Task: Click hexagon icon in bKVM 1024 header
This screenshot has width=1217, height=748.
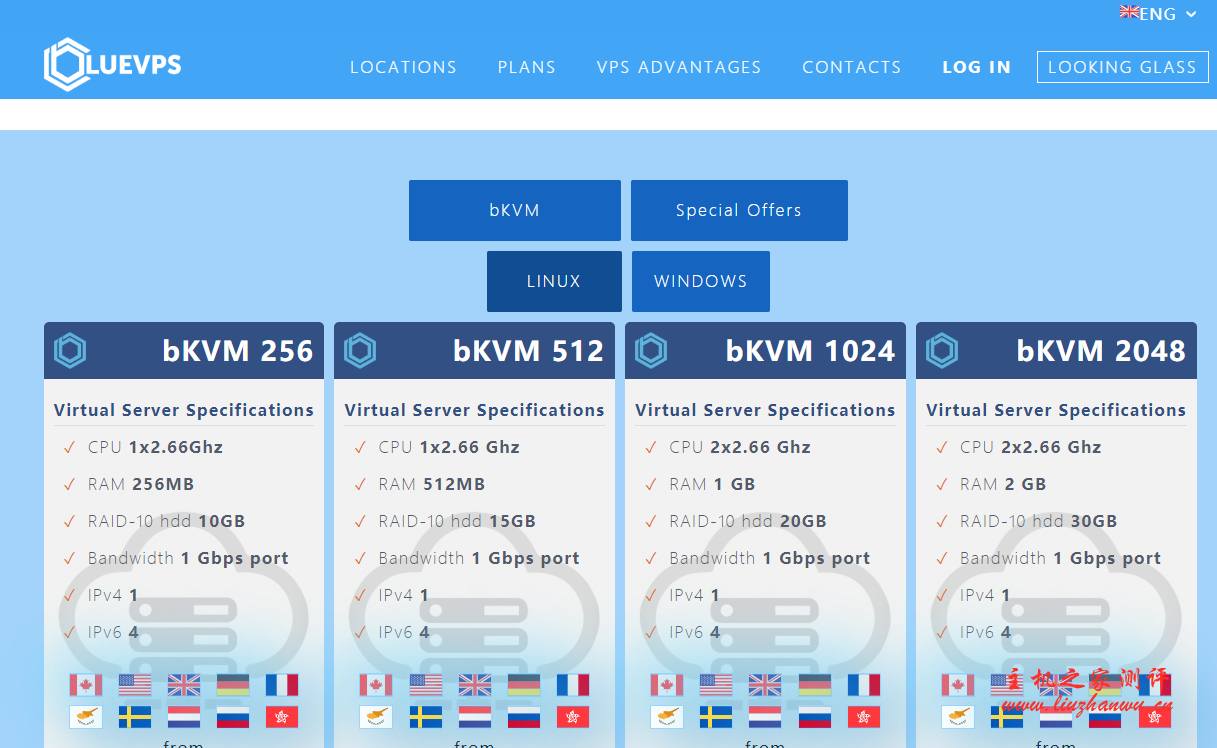Action: [x=651, y=351]
